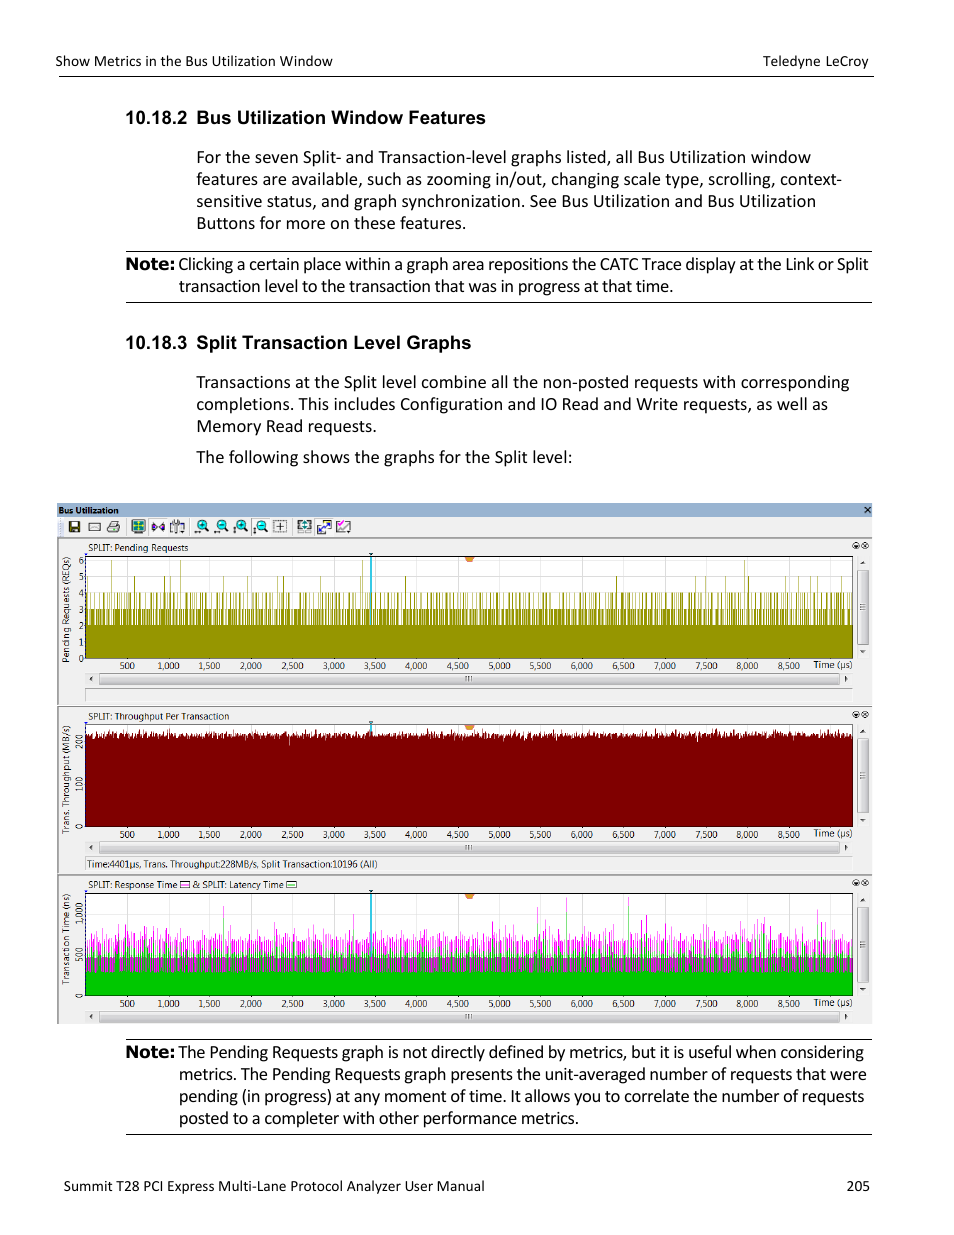
Task: Save the Bus Utilization graph
Action: click(x=74, y=527)
